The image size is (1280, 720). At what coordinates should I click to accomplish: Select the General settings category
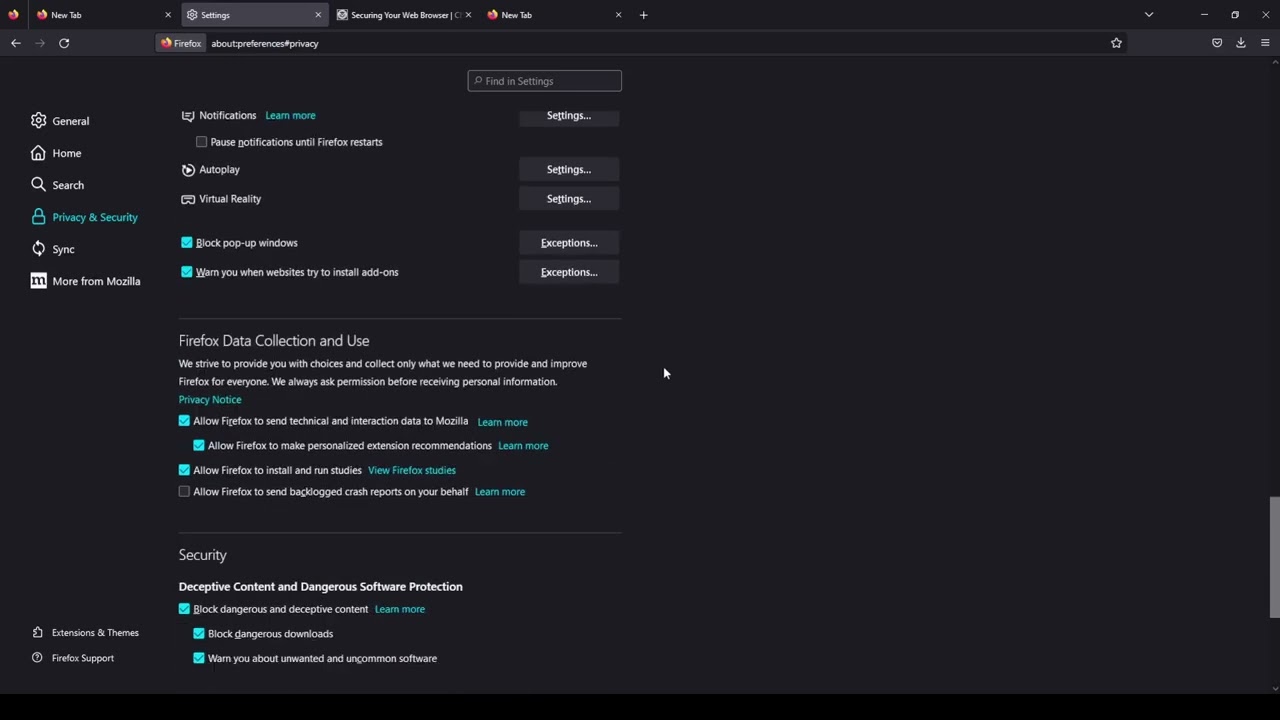click(70, 121)
